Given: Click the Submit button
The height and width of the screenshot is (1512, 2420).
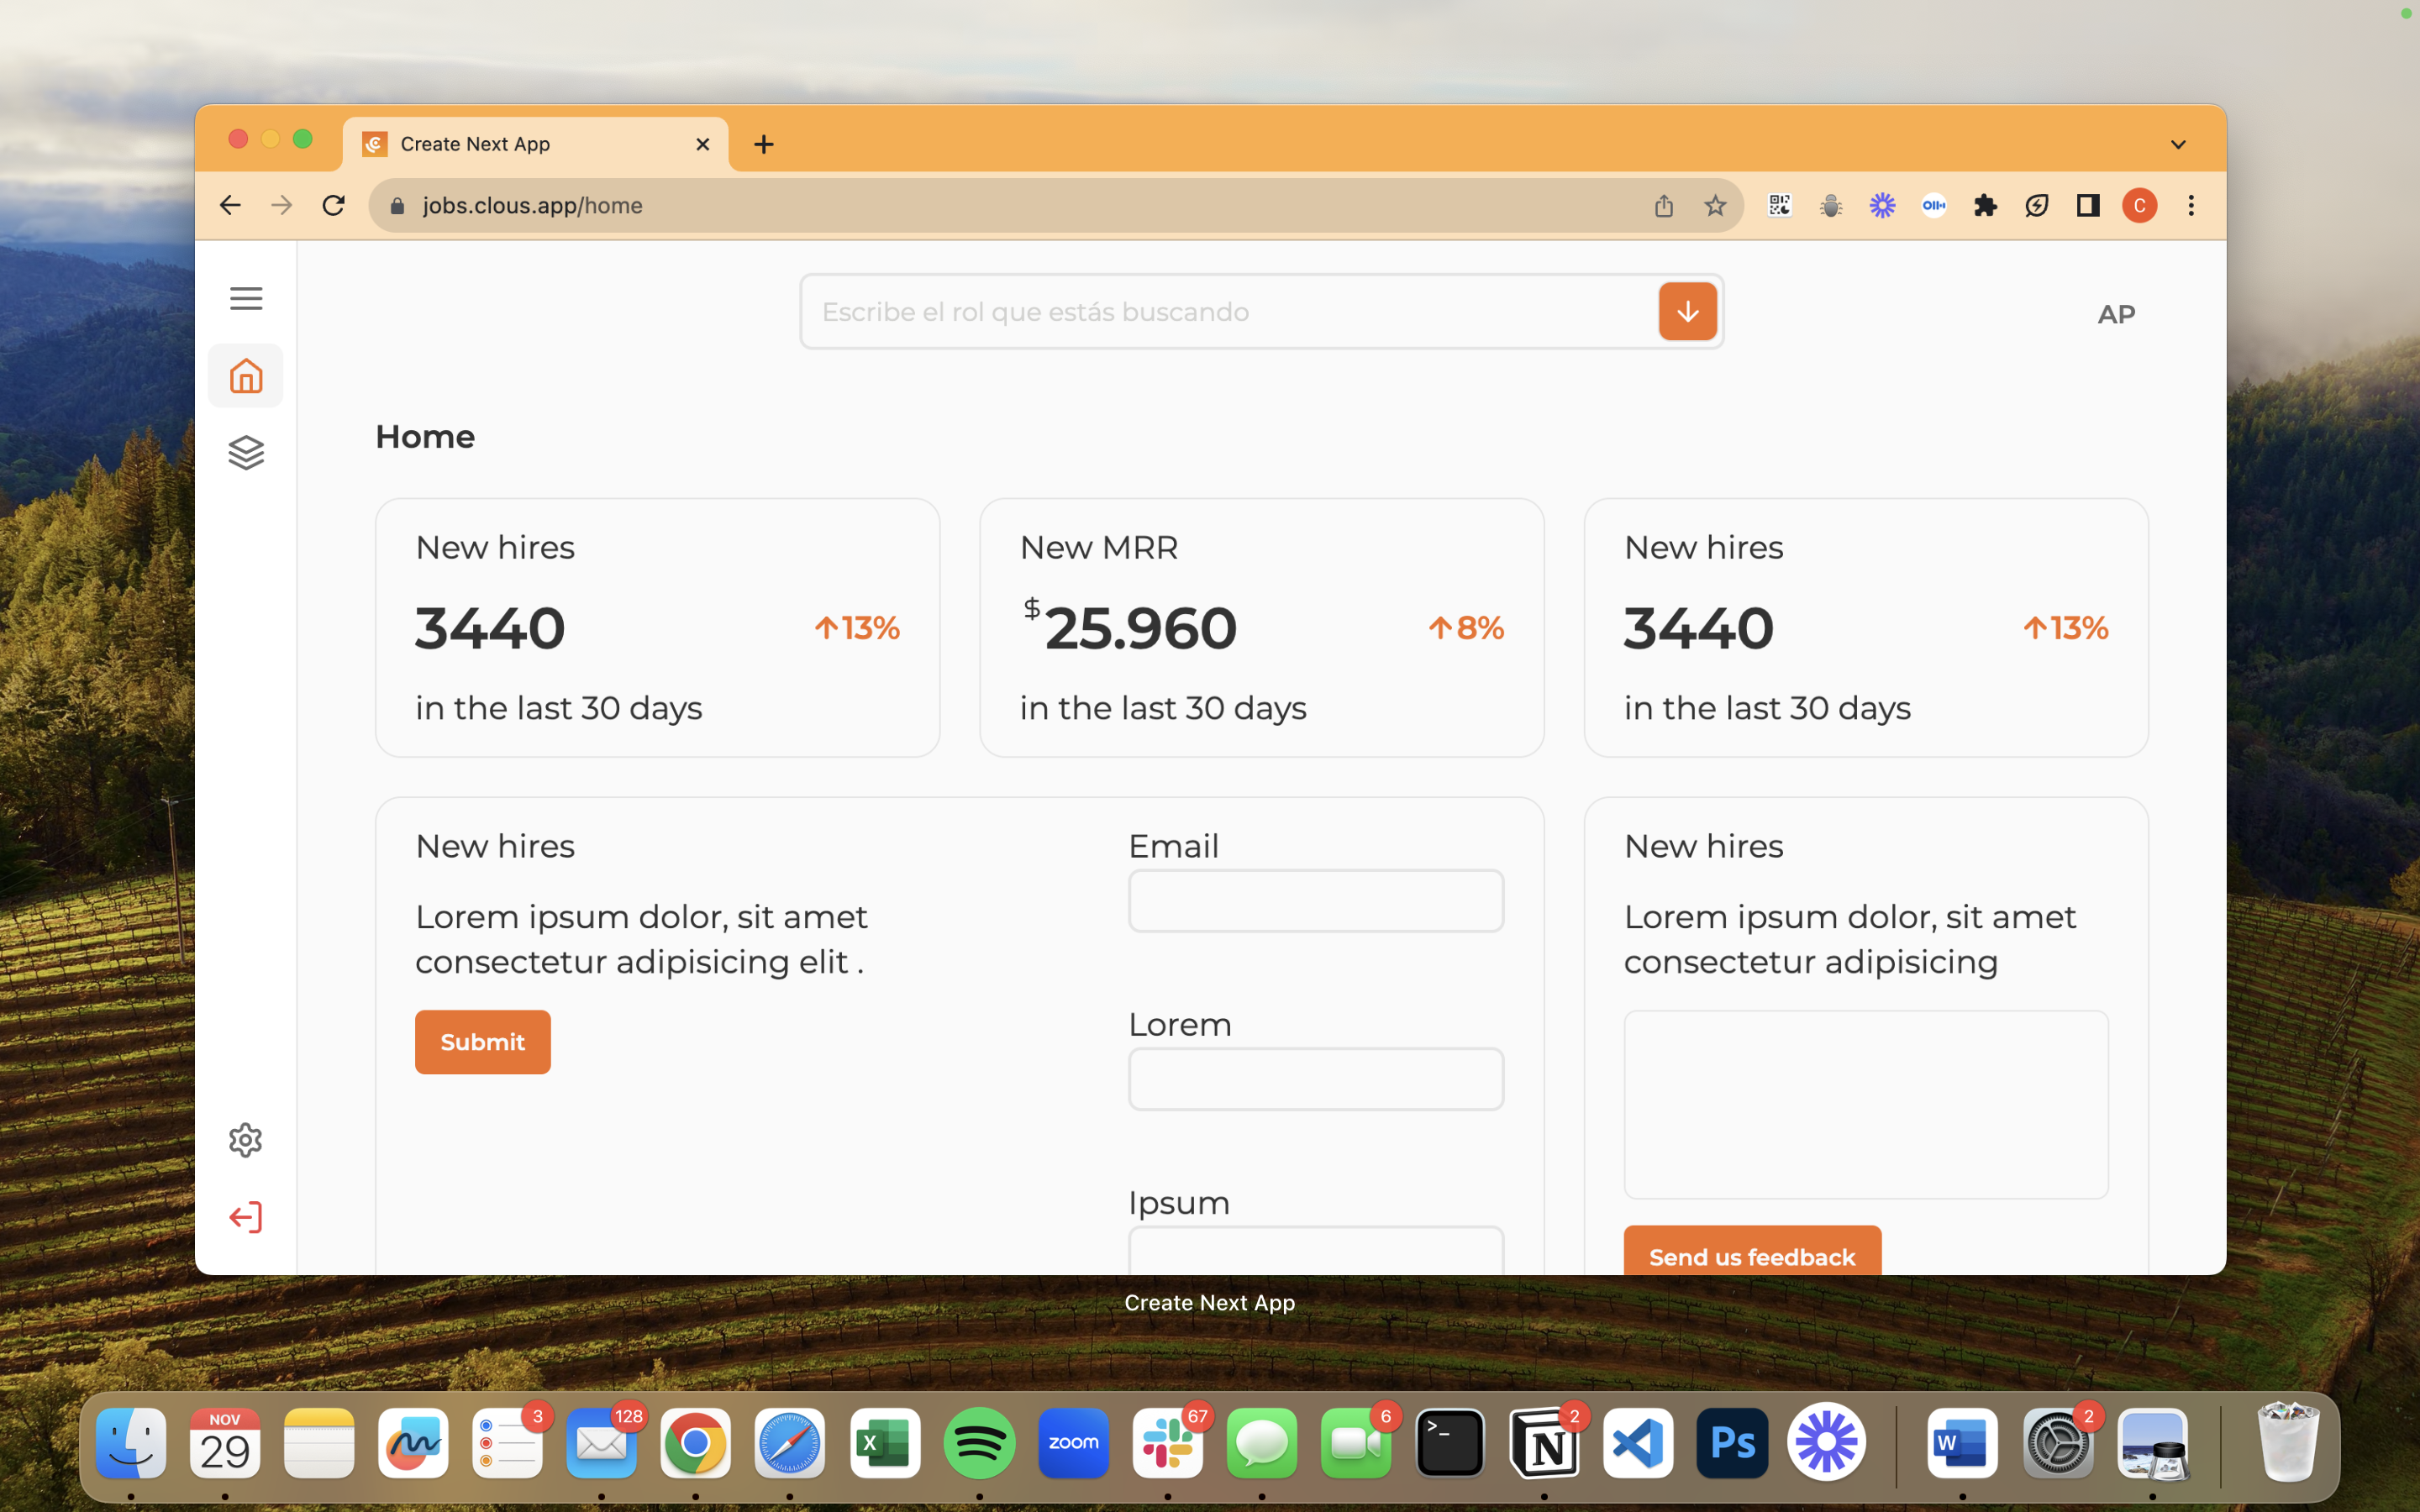Looking at the screenshot, I should [x=482, y=1042].
